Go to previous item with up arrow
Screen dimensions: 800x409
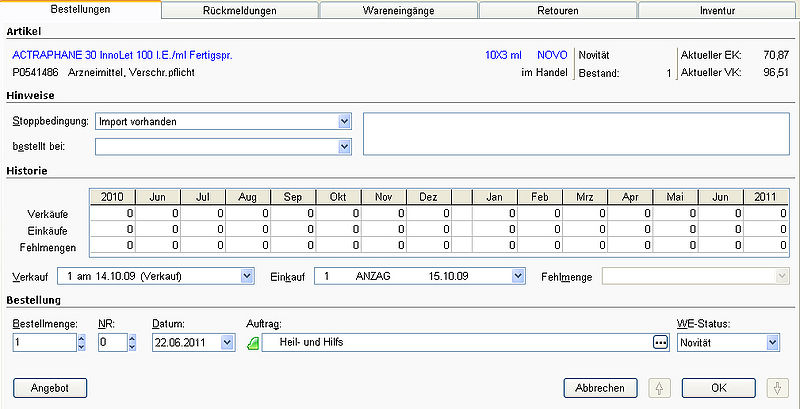coord(659,388)
